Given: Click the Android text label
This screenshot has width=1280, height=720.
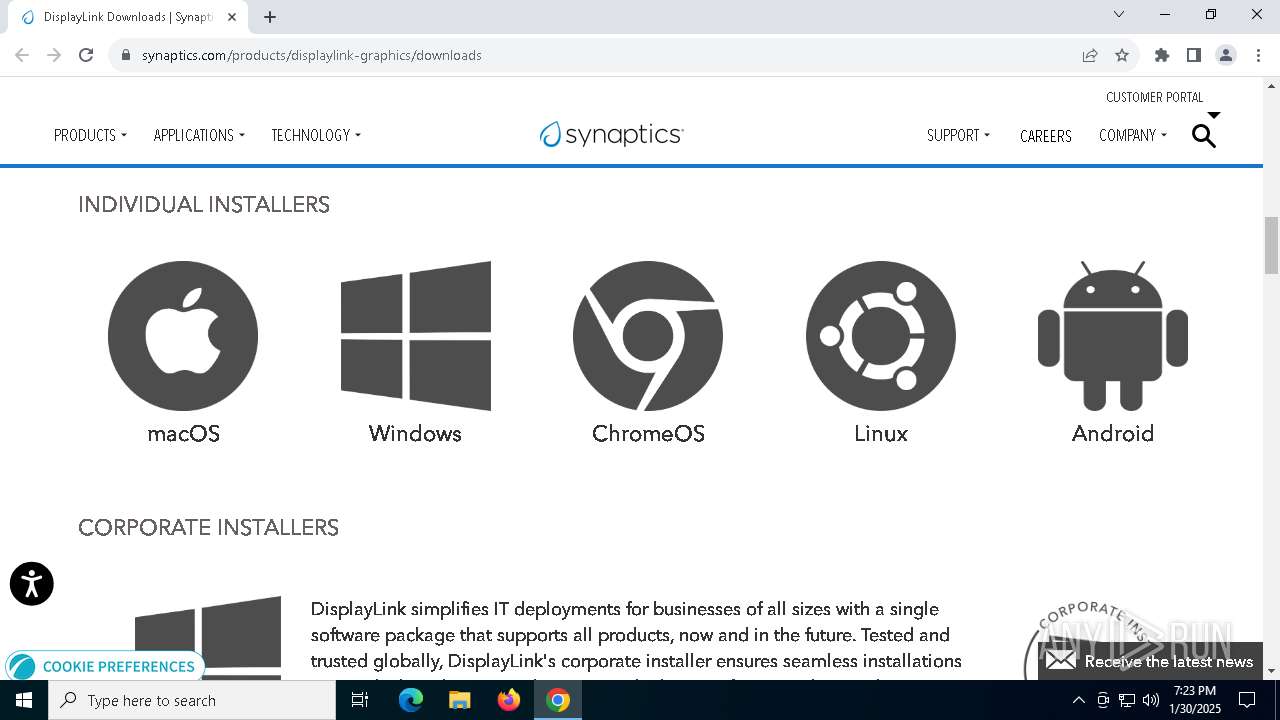Looking at the screenshot, I should click(1113, 433).
